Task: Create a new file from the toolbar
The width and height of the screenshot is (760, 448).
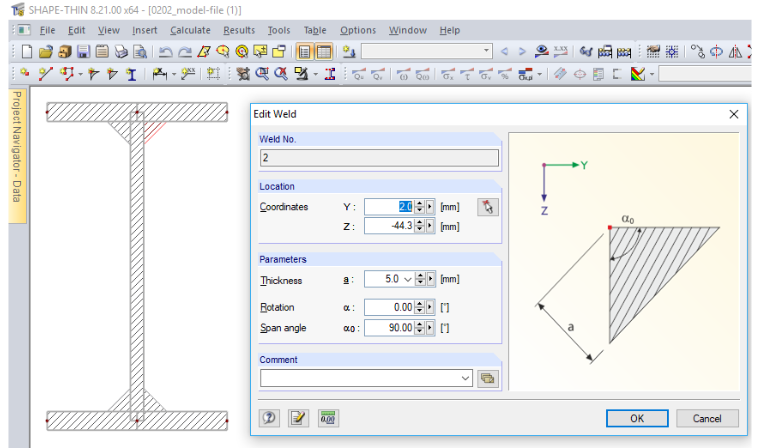Action: point(27,51)
